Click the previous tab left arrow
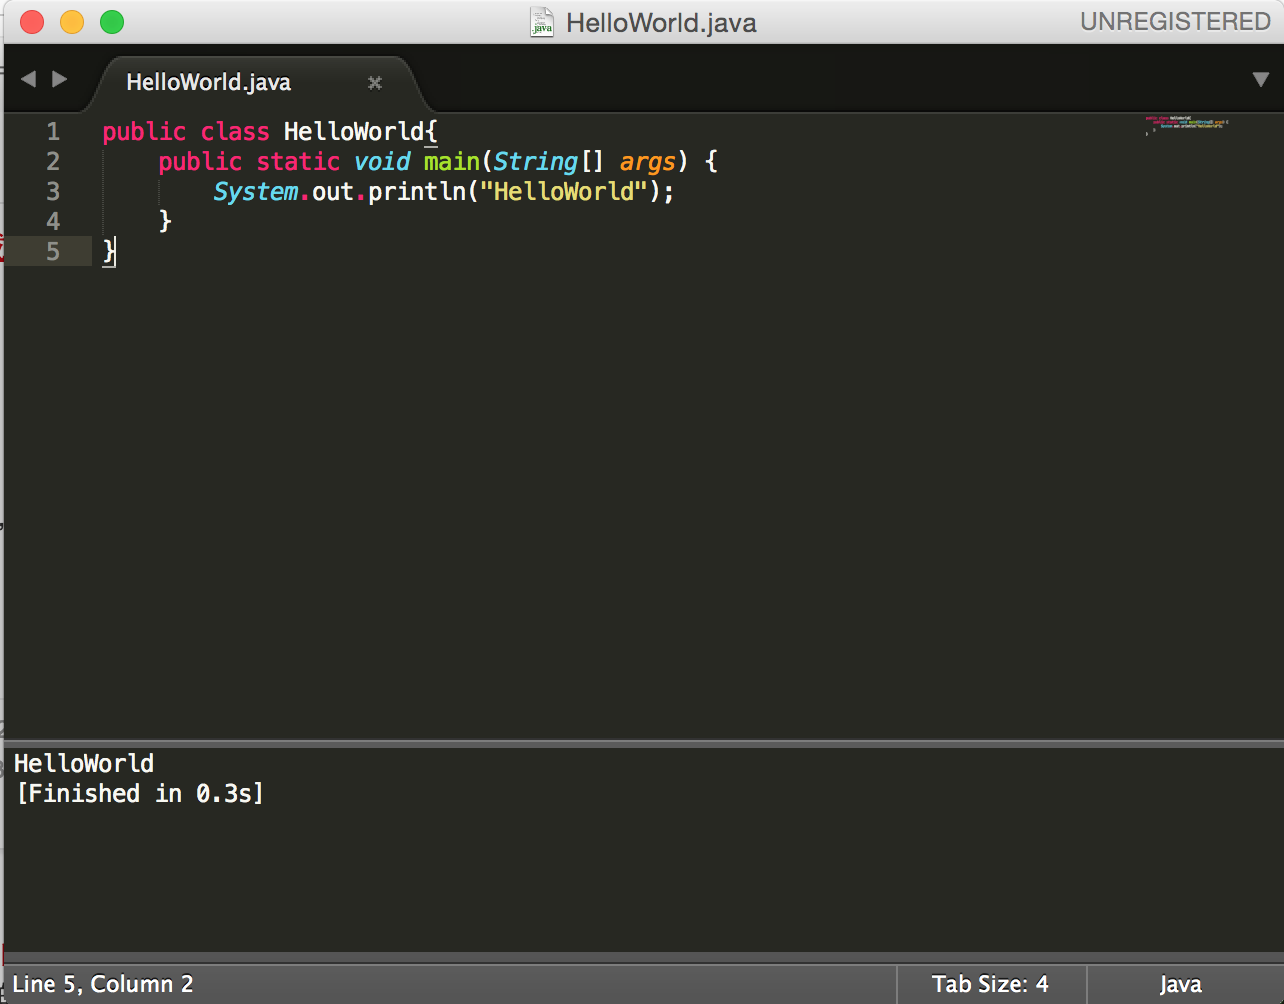The height and width of the screenshot is (1004, 1284). (x=27, y=79)
